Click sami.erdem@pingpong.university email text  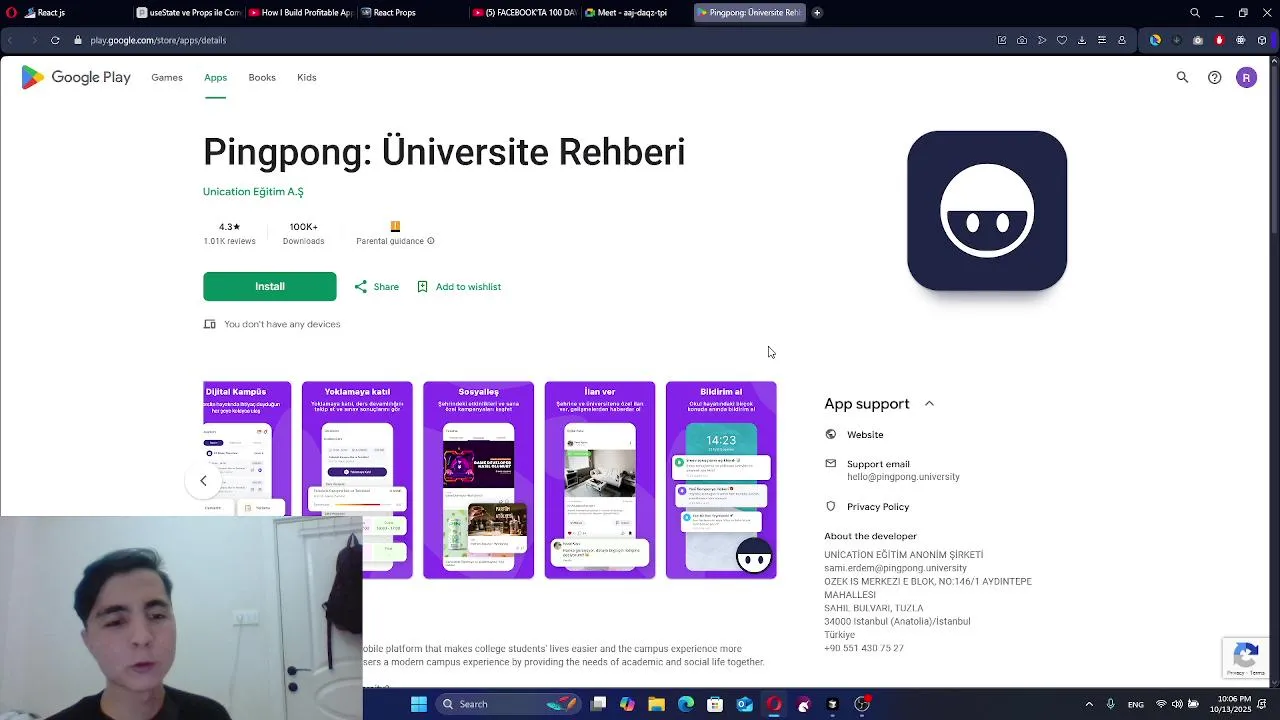tap(895, 568)
